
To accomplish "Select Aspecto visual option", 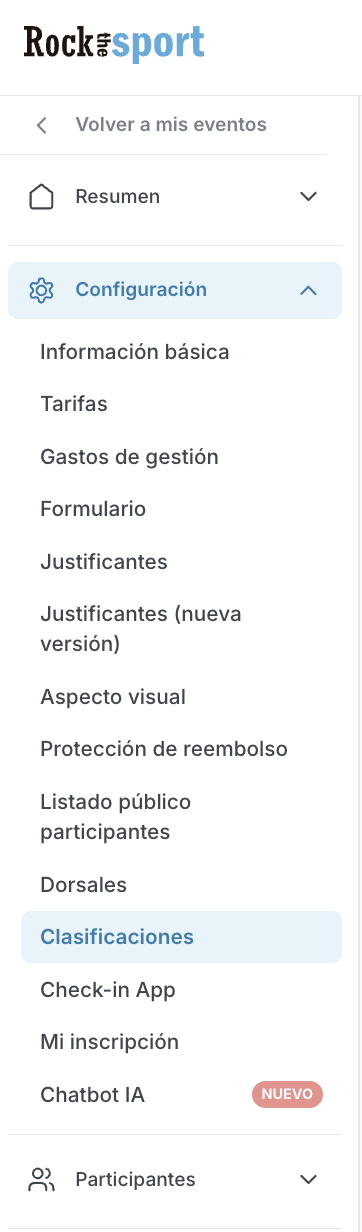I will [x=113, y=697].
